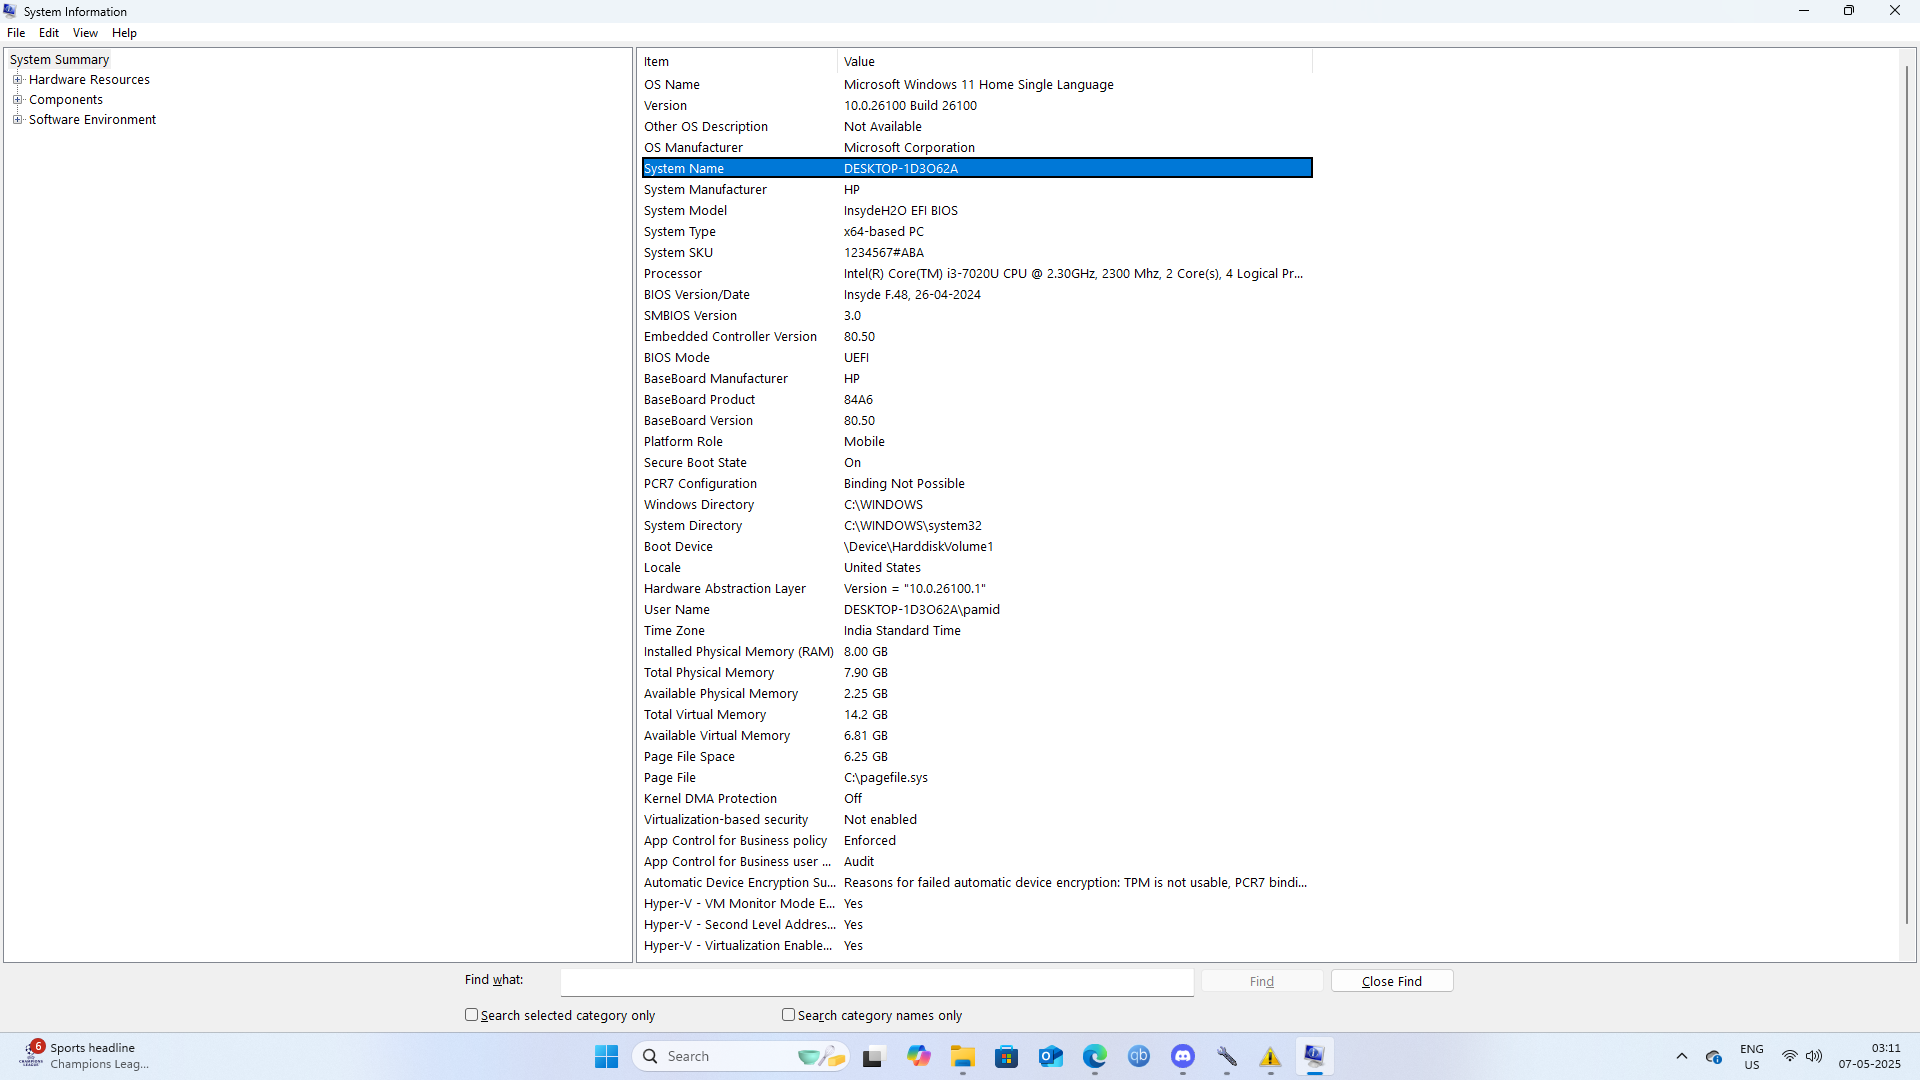Expand the Components category
The image size is (1920, 1080).
coord(18,99)
